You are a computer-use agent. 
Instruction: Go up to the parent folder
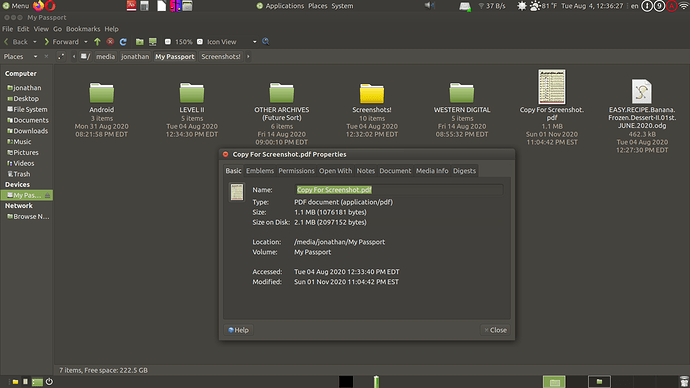pos(97,42)
